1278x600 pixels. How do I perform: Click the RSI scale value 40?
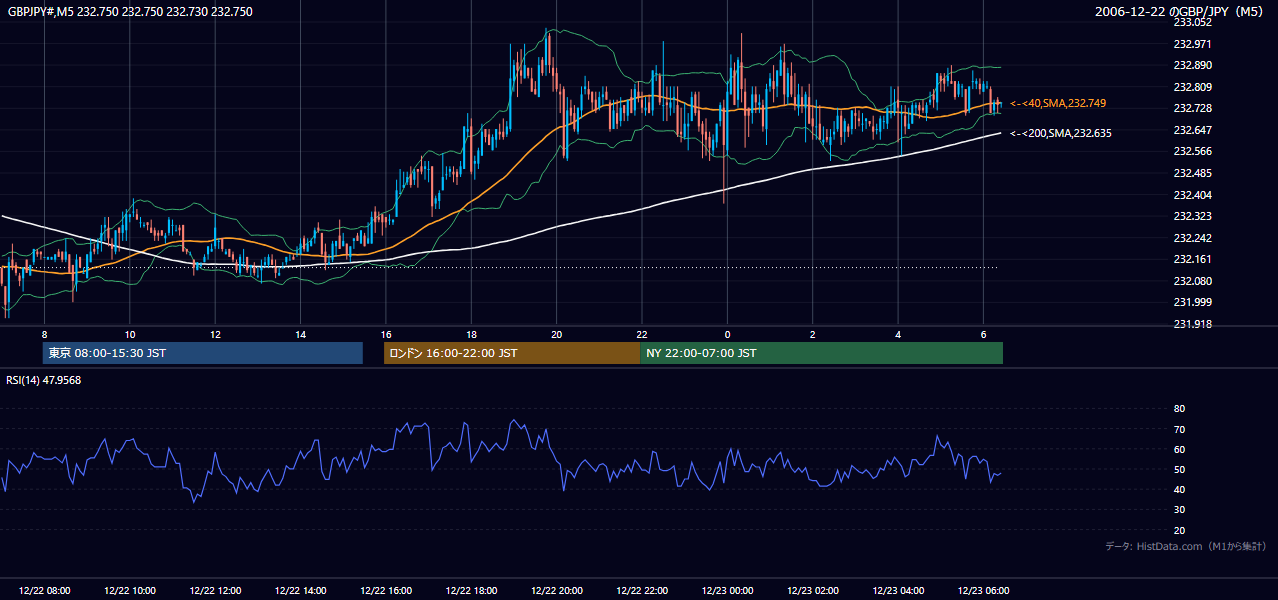click(x=1179, y=489)
